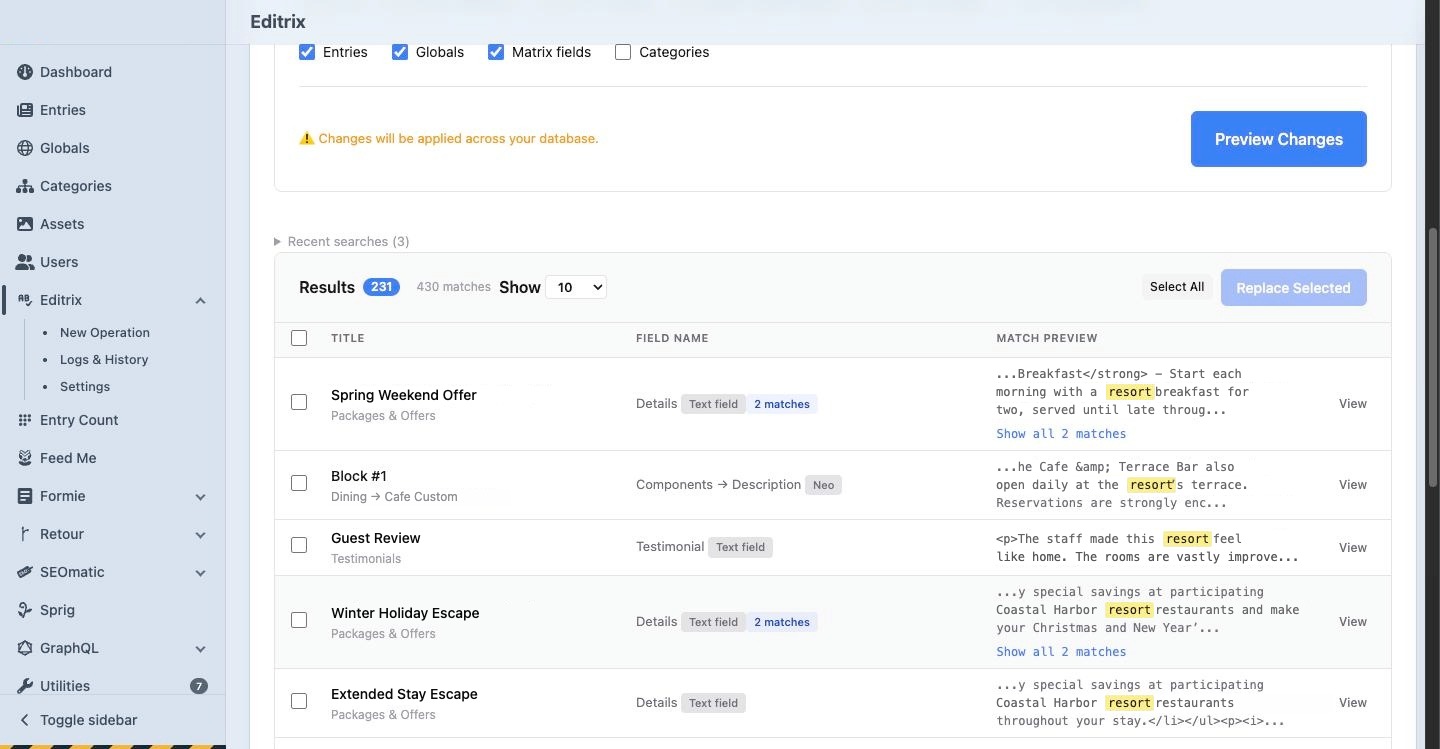Expand the GraphQL submenu chevron

200,648
